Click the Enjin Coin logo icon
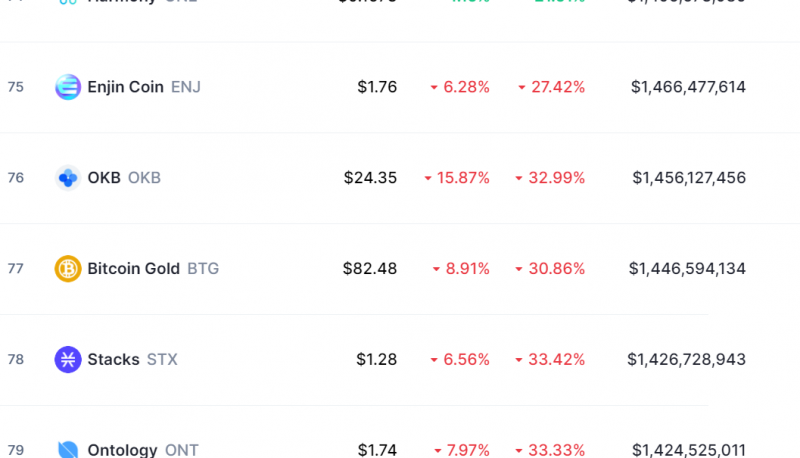Viewport: 800px width, 458px height. click(x=68, y=87)
